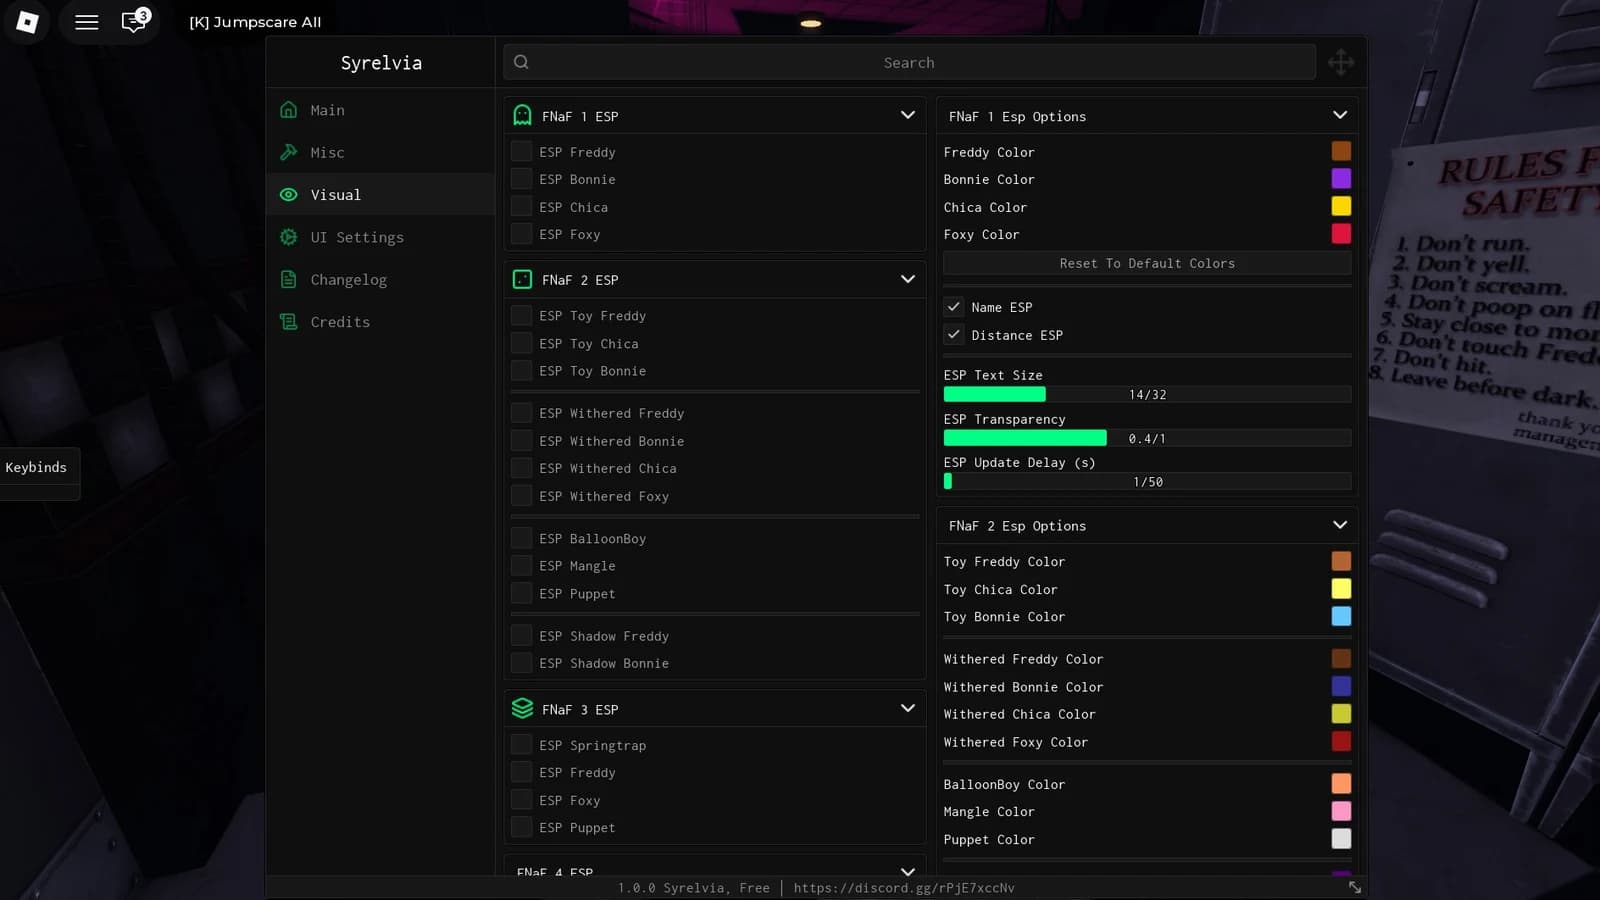
Task: Toggle the ESP Bonnie checkbox
Action: tap(521, 179)
